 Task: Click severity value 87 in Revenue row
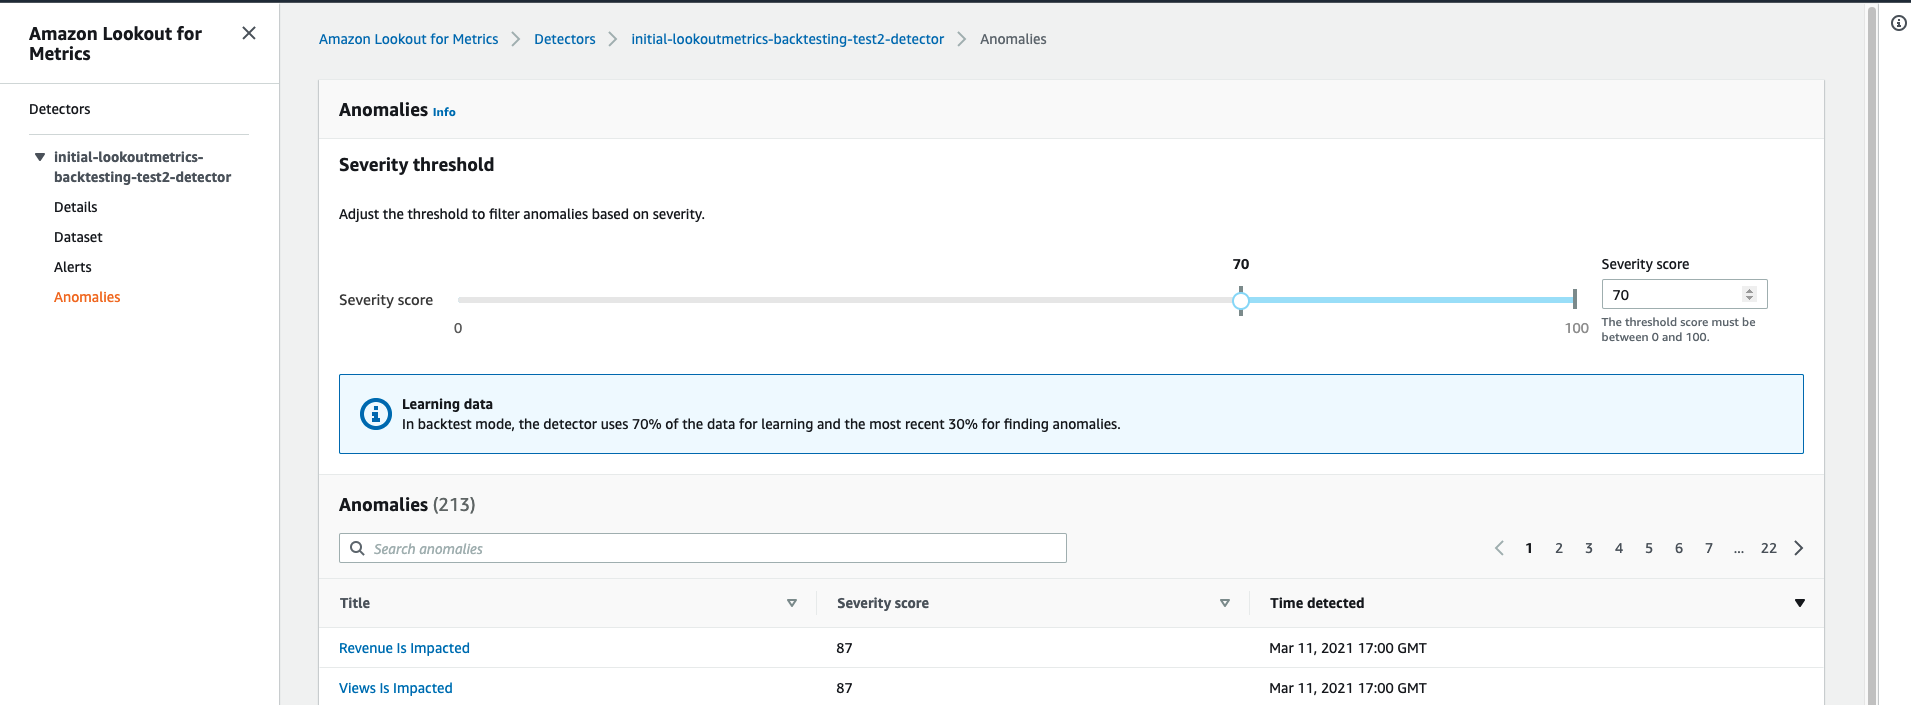click(x=845, y=648)
